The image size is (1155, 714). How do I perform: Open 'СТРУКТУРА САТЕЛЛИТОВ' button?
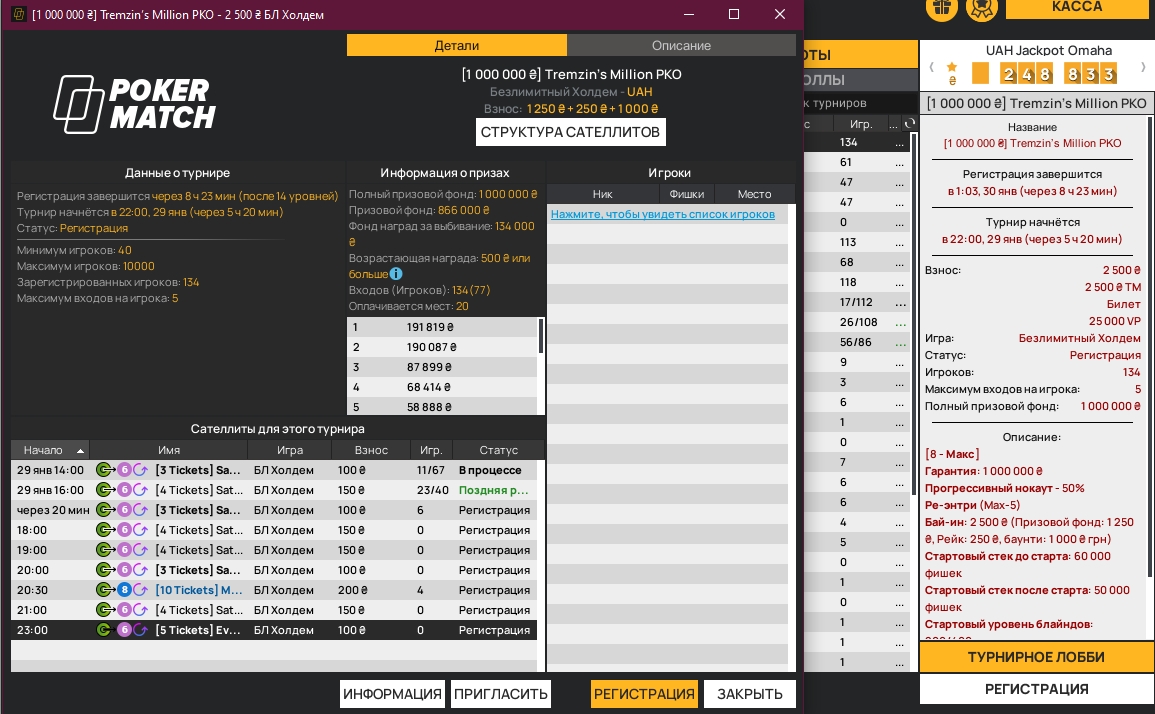570,132
